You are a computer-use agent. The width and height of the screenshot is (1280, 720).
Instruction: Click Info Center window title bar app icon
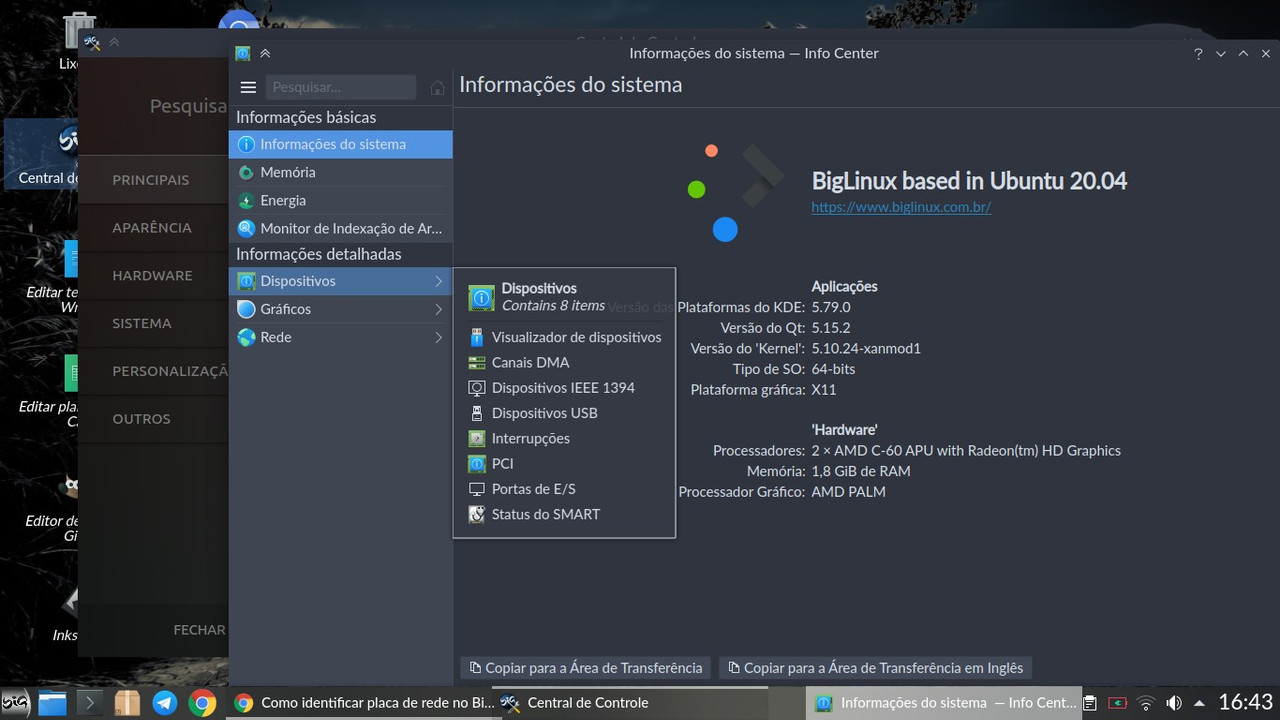click(242, 53)
